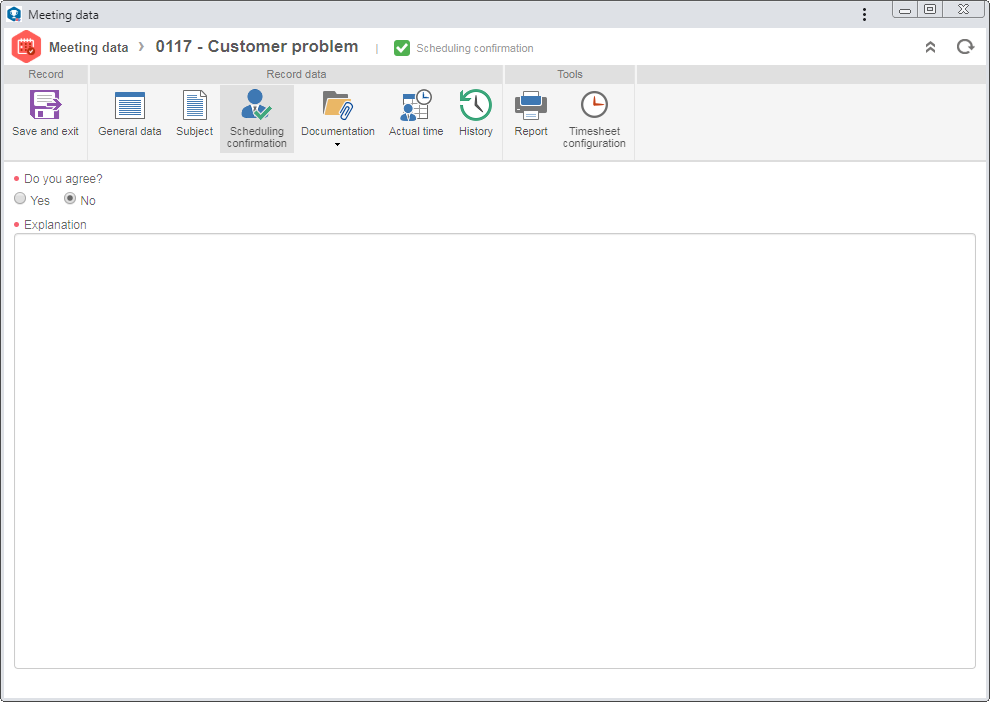Click the Tools group header
The width and height of the screenshot is (990, 702).
point(570,74)
